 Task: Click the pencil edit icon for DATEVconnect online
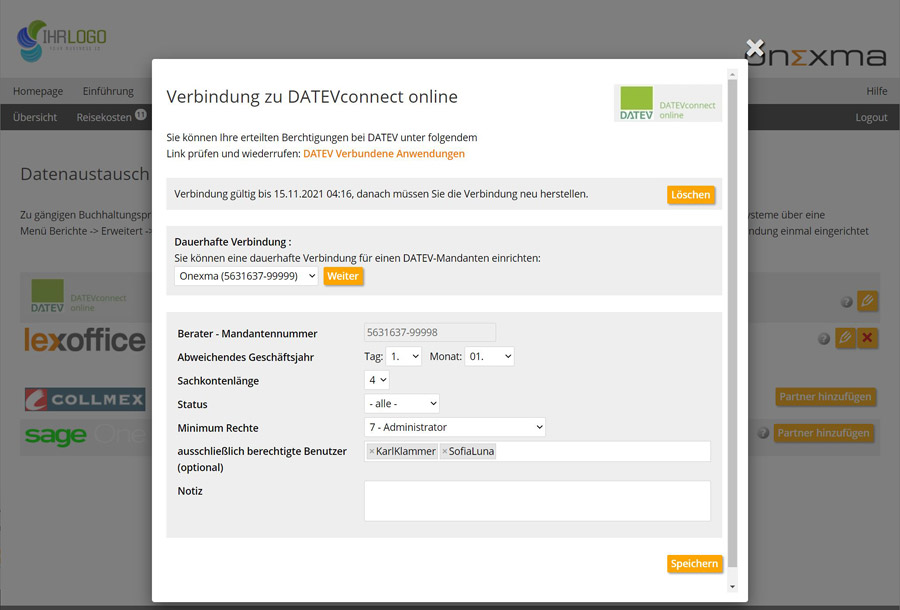click(x=867, y=301)
